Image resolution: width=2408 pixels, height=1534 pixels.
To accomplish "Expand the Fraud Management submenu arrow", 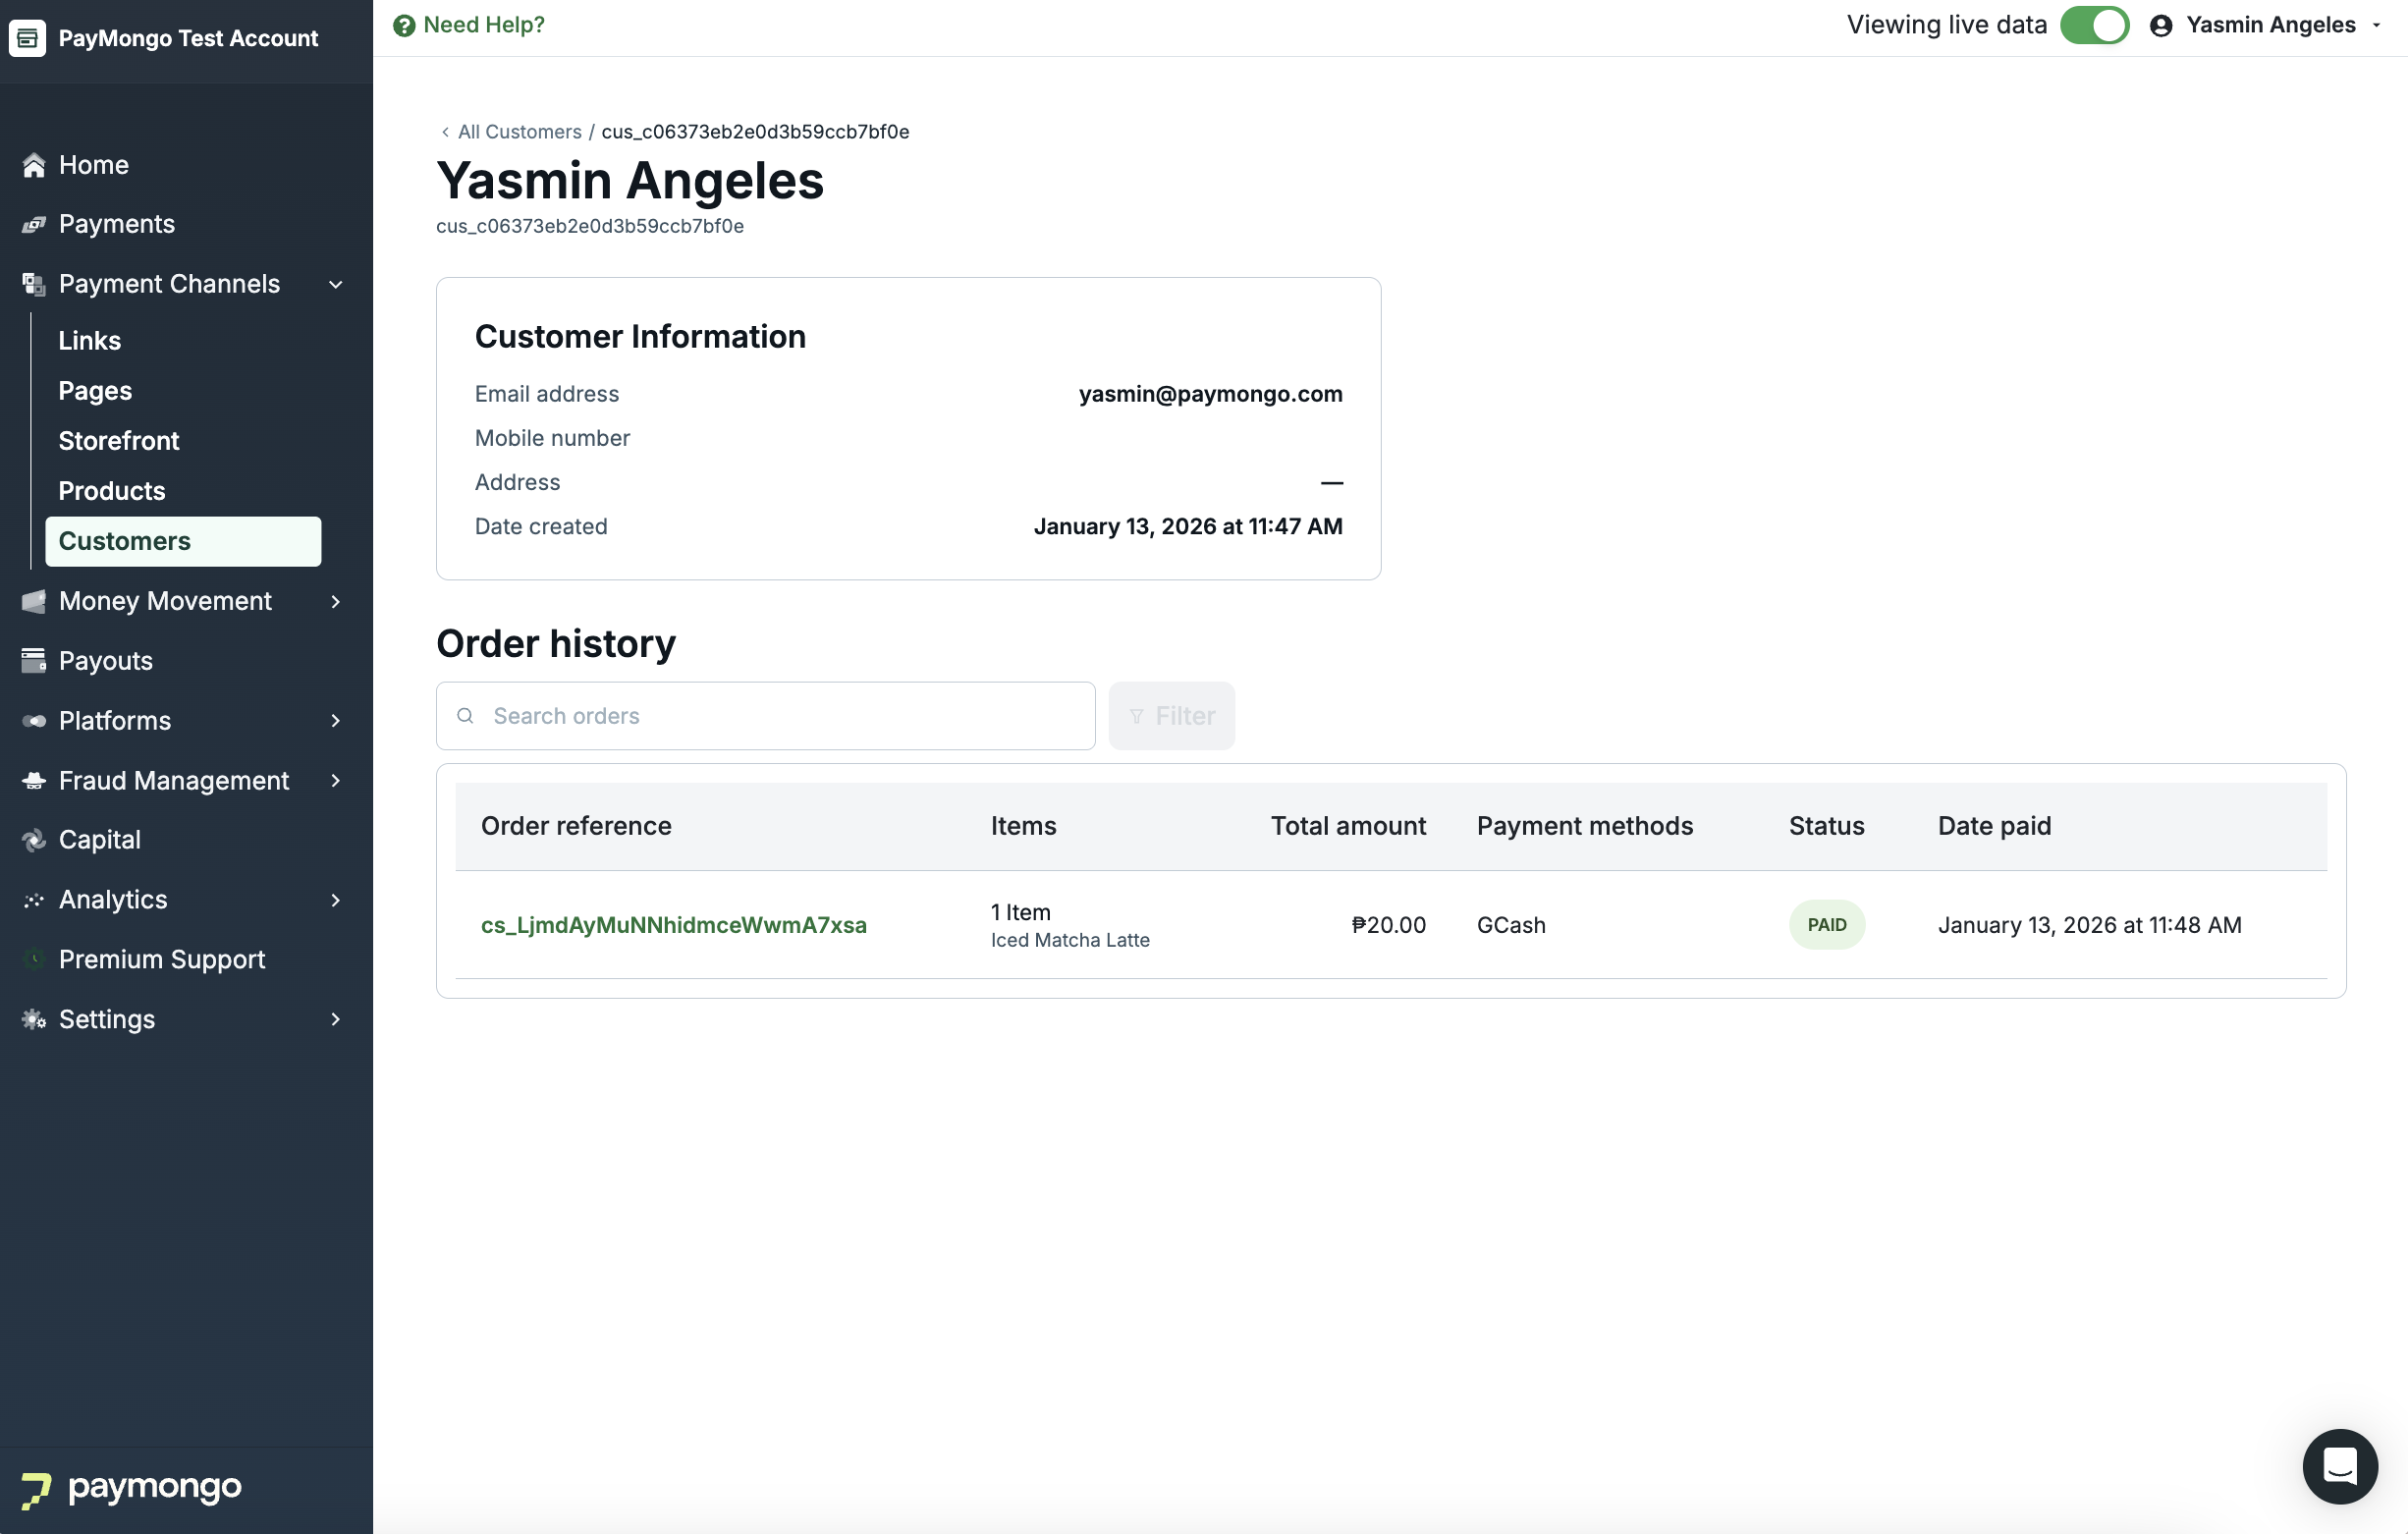I will pos(336,780).
